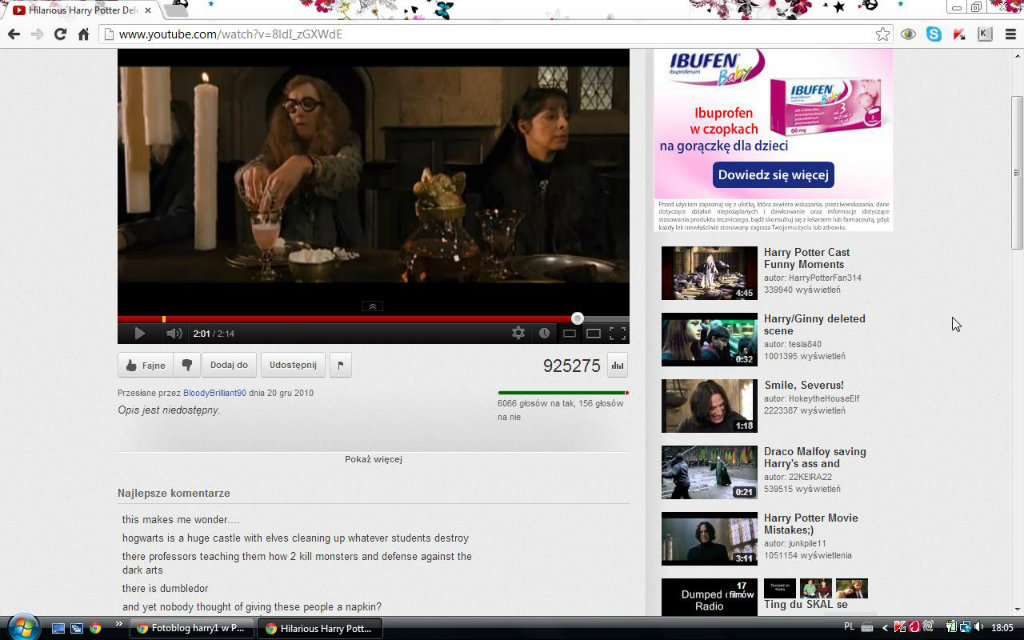Open the eye extension icon in the toolbar
The width and height of the screenshot is (1024, 640).
[x=908, y=34]
